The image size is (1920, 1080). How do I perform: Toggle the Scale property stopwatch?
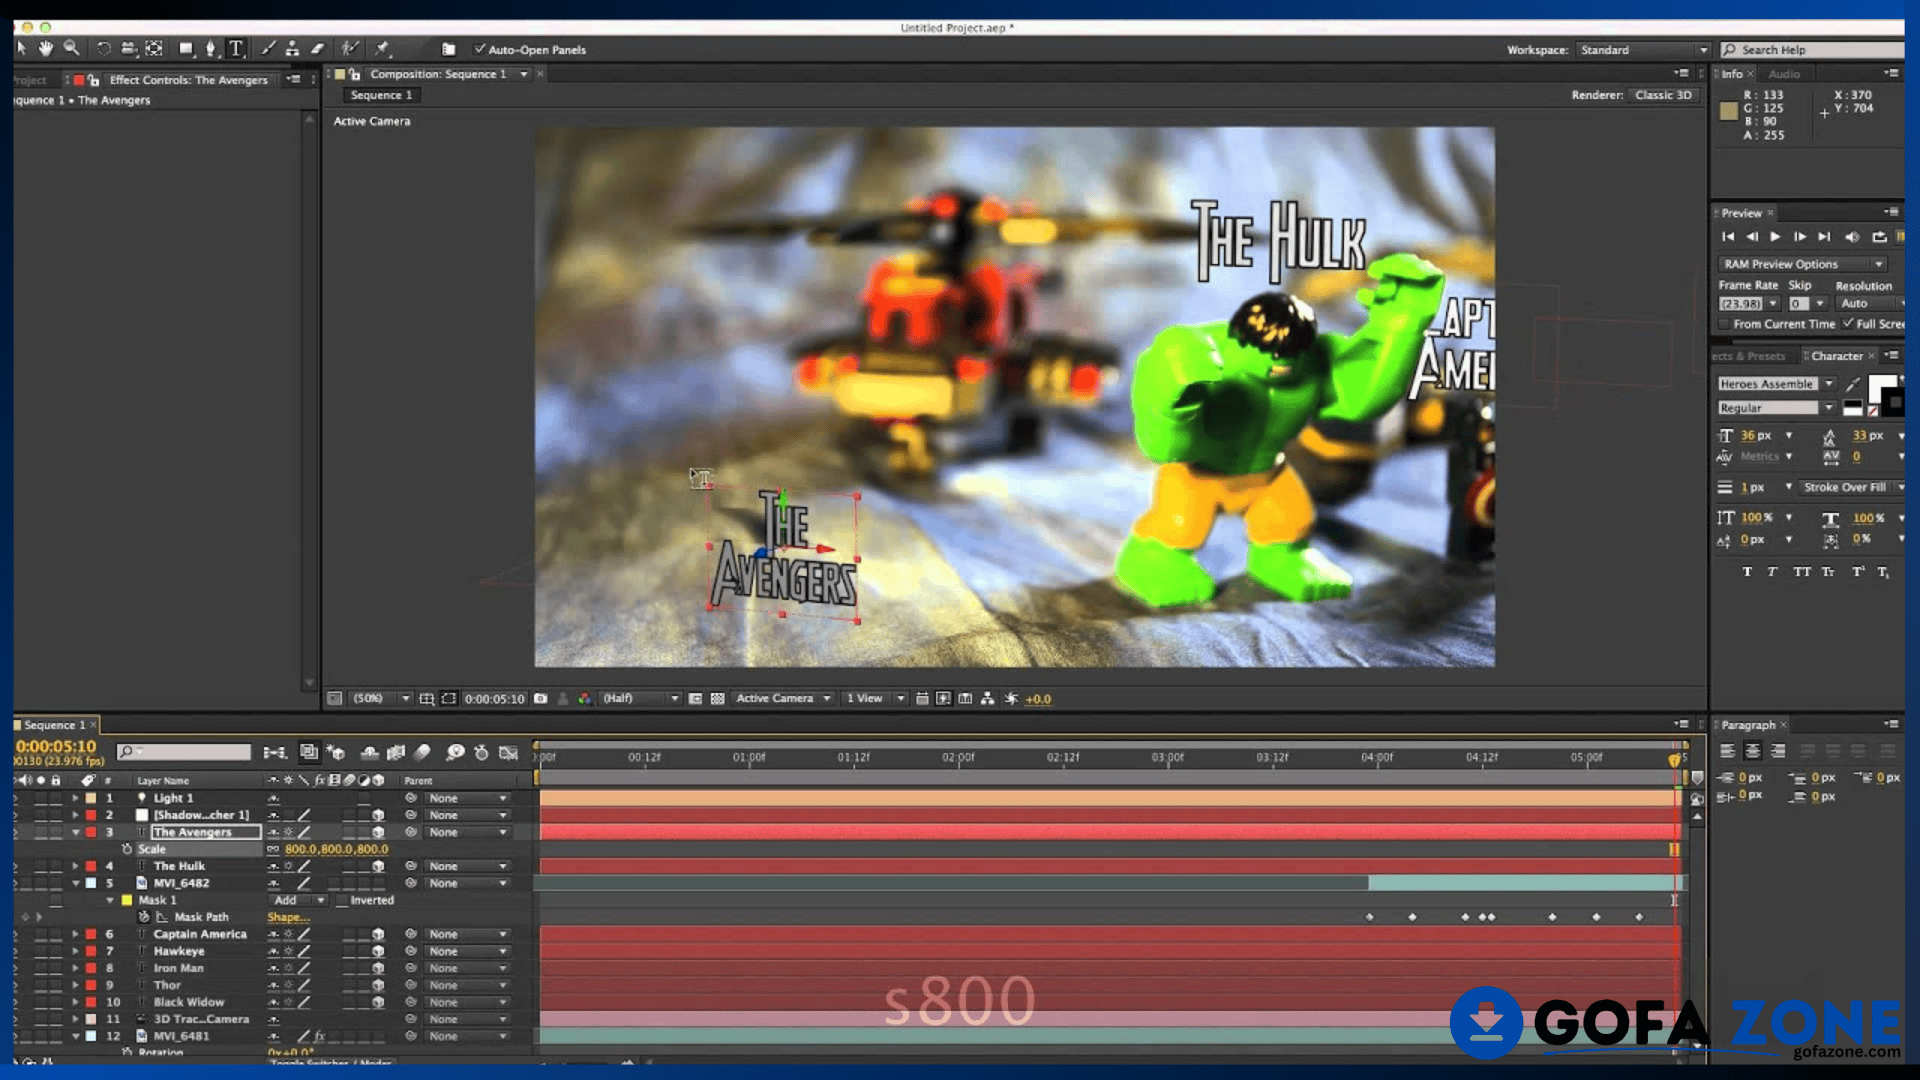click(x=127, y=849)
